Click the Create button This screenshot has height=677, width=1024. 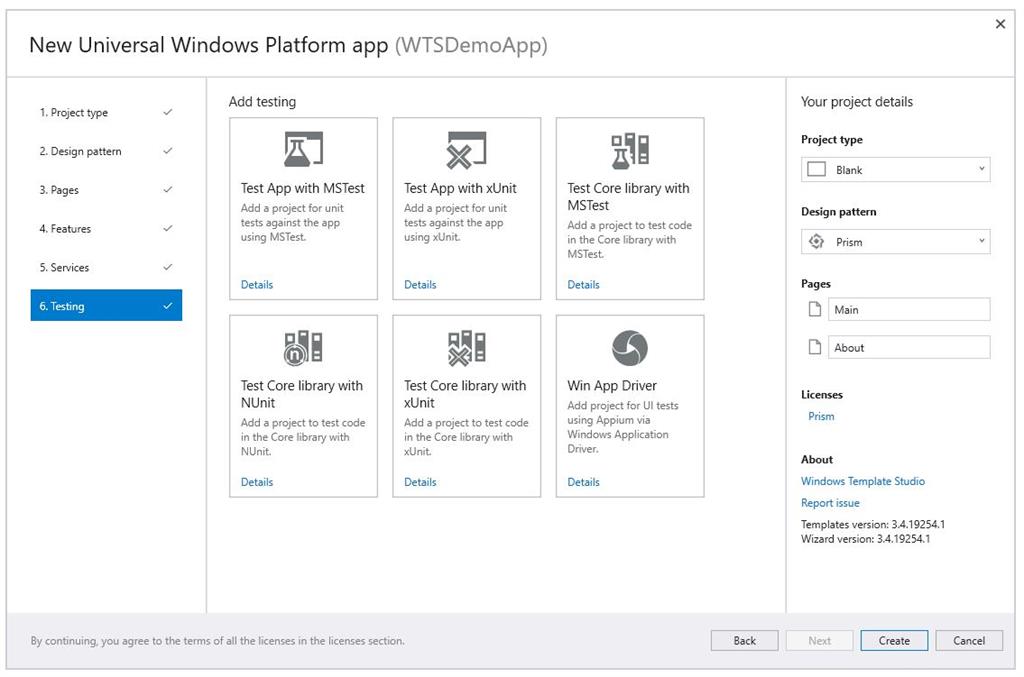click(x=893, y=640)
